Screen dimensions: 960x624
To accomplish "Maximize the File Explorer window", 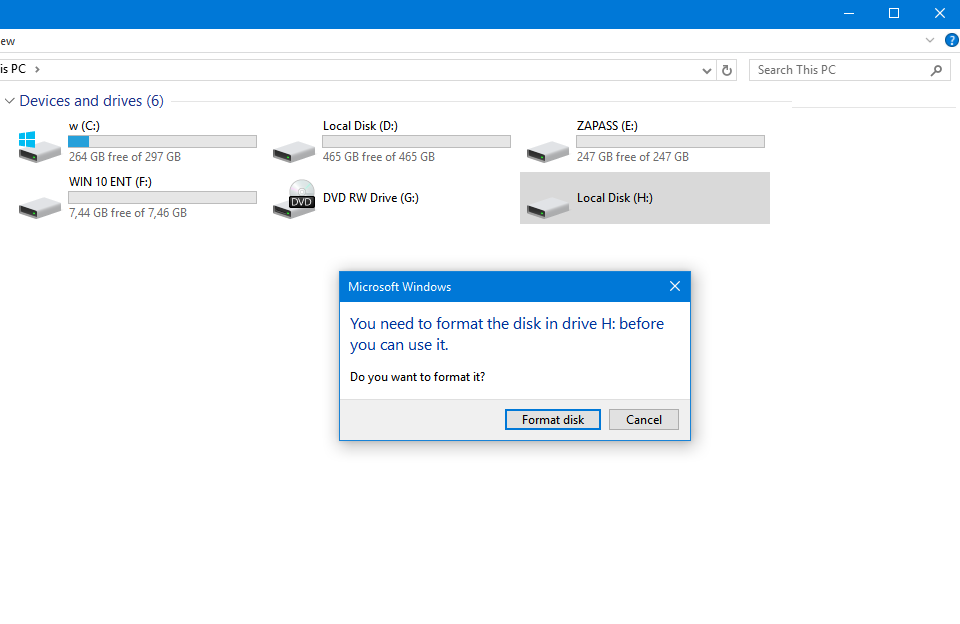I will click(x=894, y=13).
